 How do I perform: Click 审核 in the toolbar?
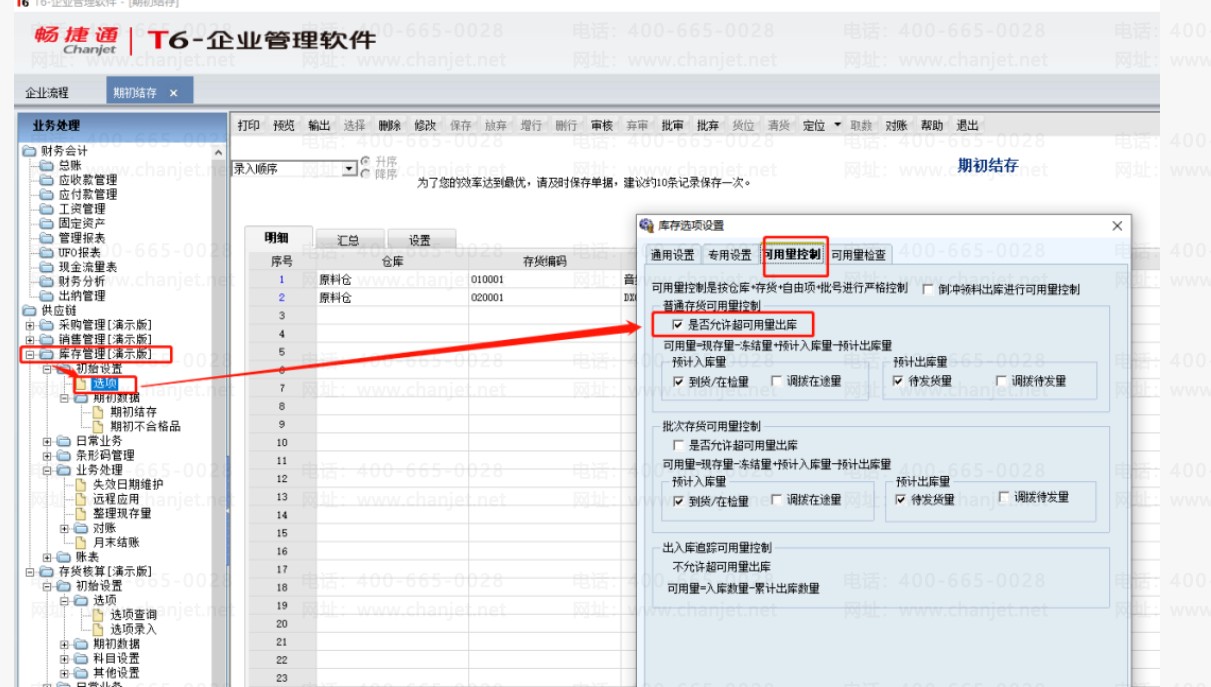tap(602, 126)
